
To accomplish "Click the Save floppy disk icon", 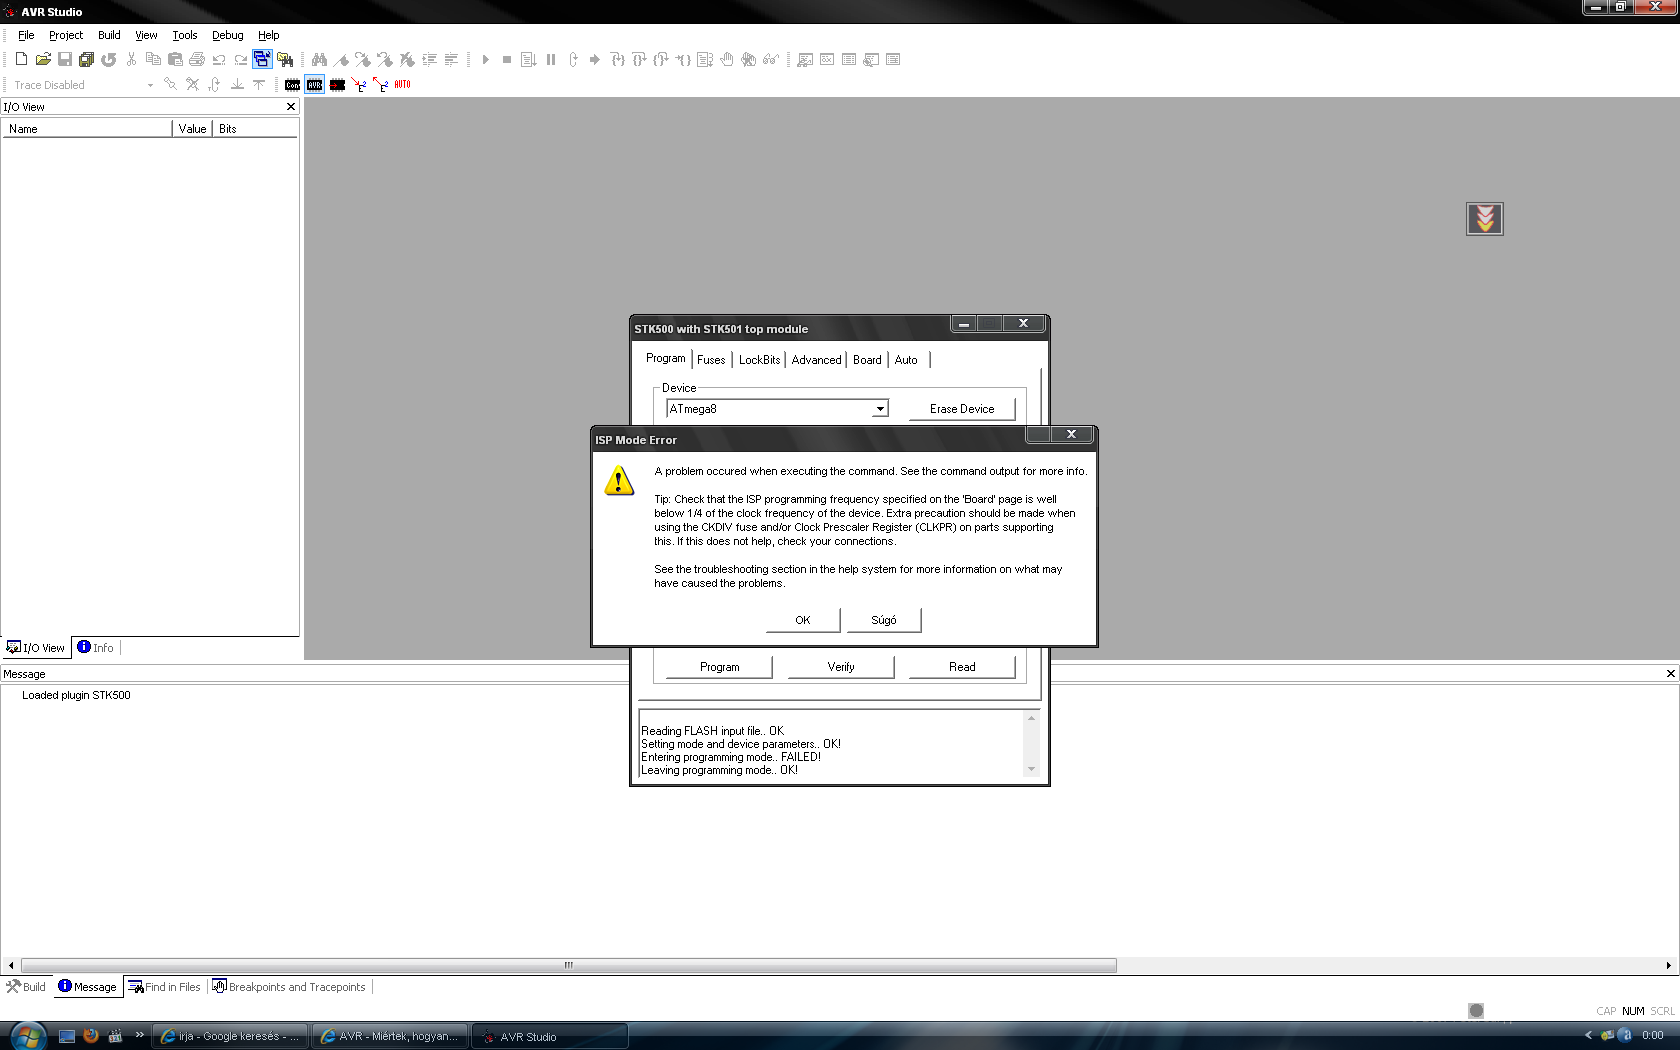I will [x=65, y=60].
